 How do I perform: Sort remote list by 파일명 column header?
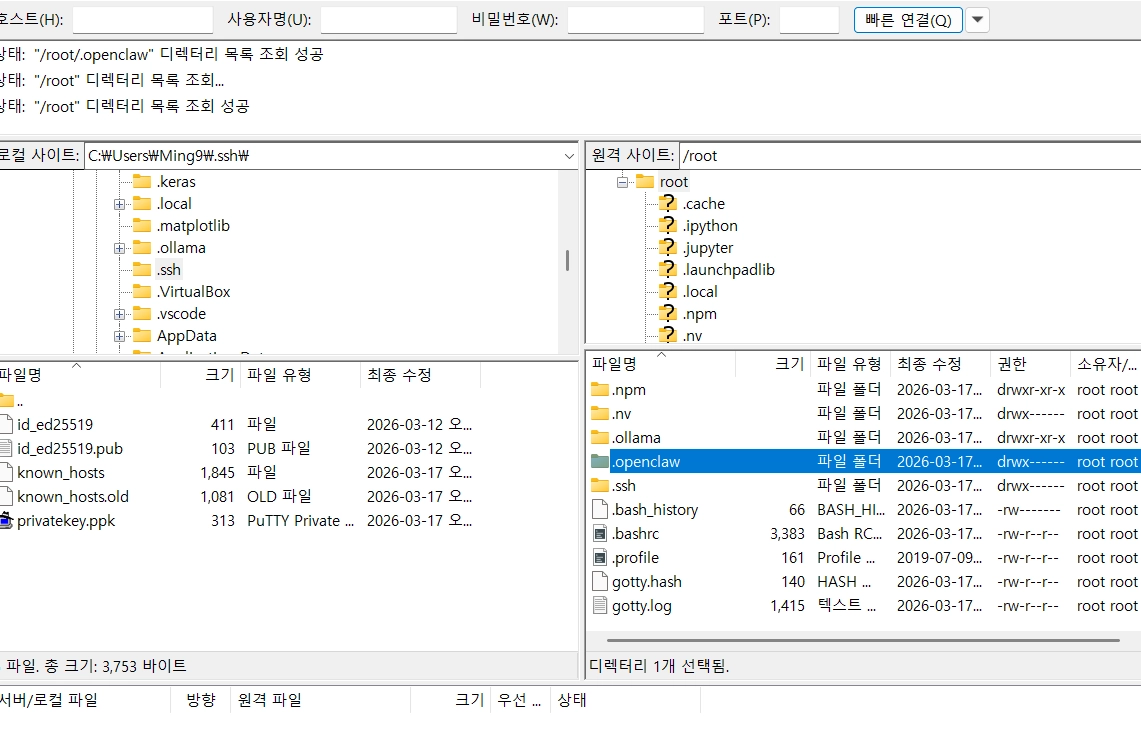(661, 364)
